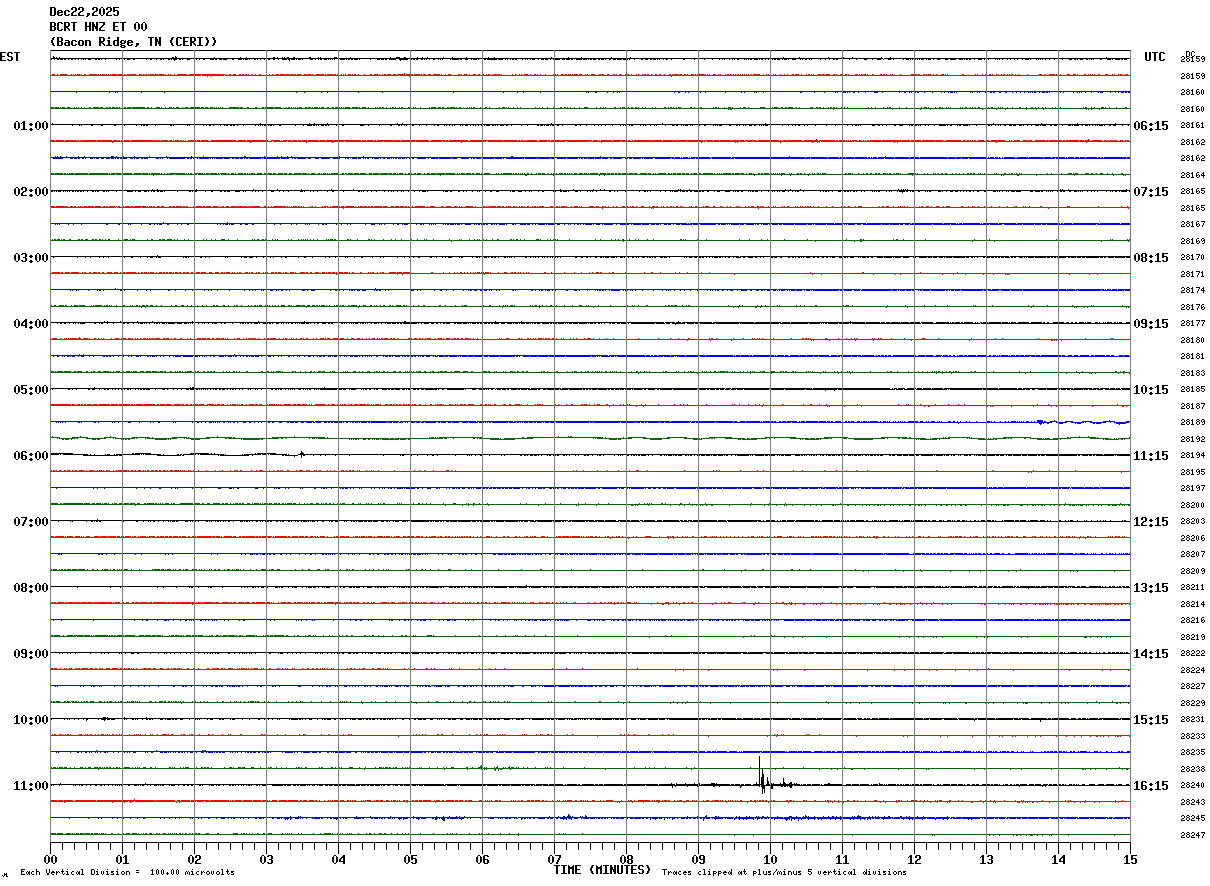
Task: Click the 09:15 UTC time label
Action: pyautogui.click(x=1151, y=324)
